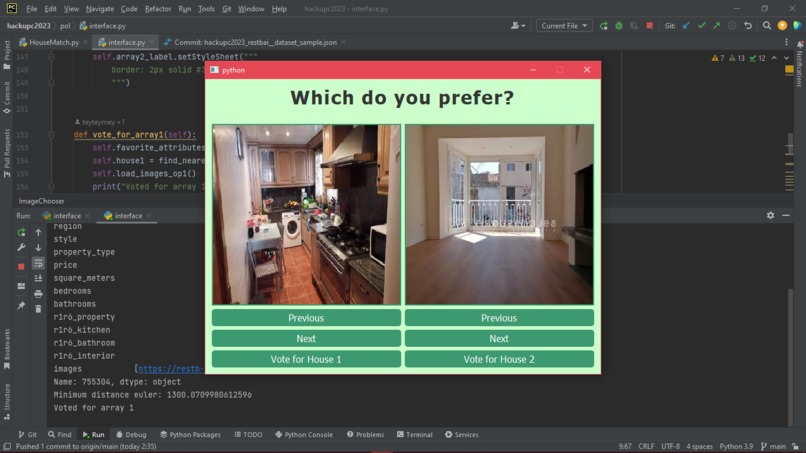Show next image for House 1
Image resolution: width=806 pixels, height=453 pixels.
306,338
